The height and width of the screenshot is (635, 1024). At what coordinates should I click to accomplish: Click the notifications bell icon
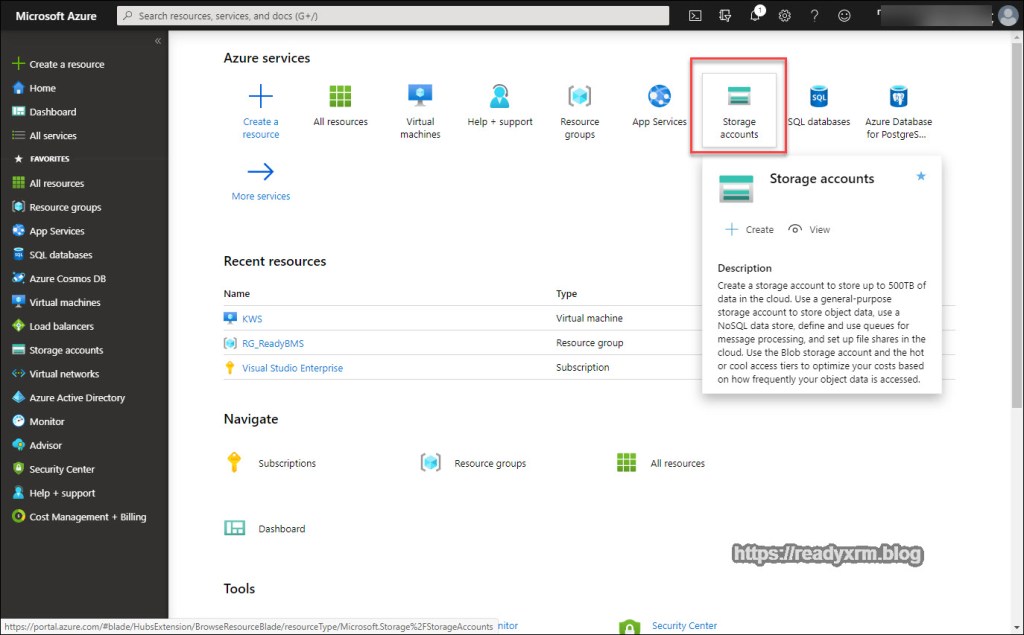tap(756, 15)
